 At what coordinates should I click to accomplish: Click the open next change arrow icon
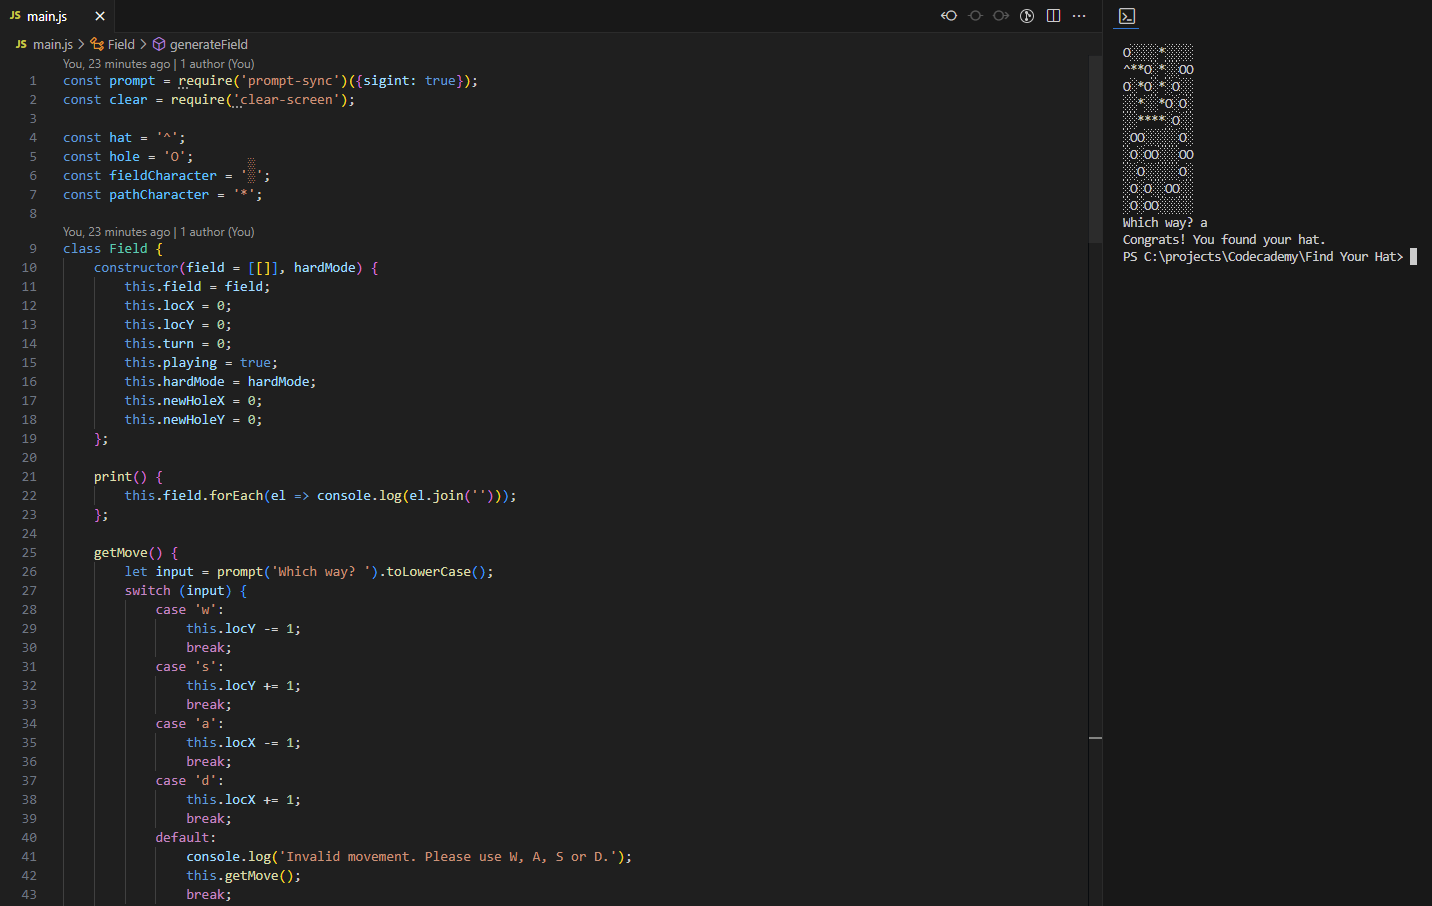coord(1001,16)
